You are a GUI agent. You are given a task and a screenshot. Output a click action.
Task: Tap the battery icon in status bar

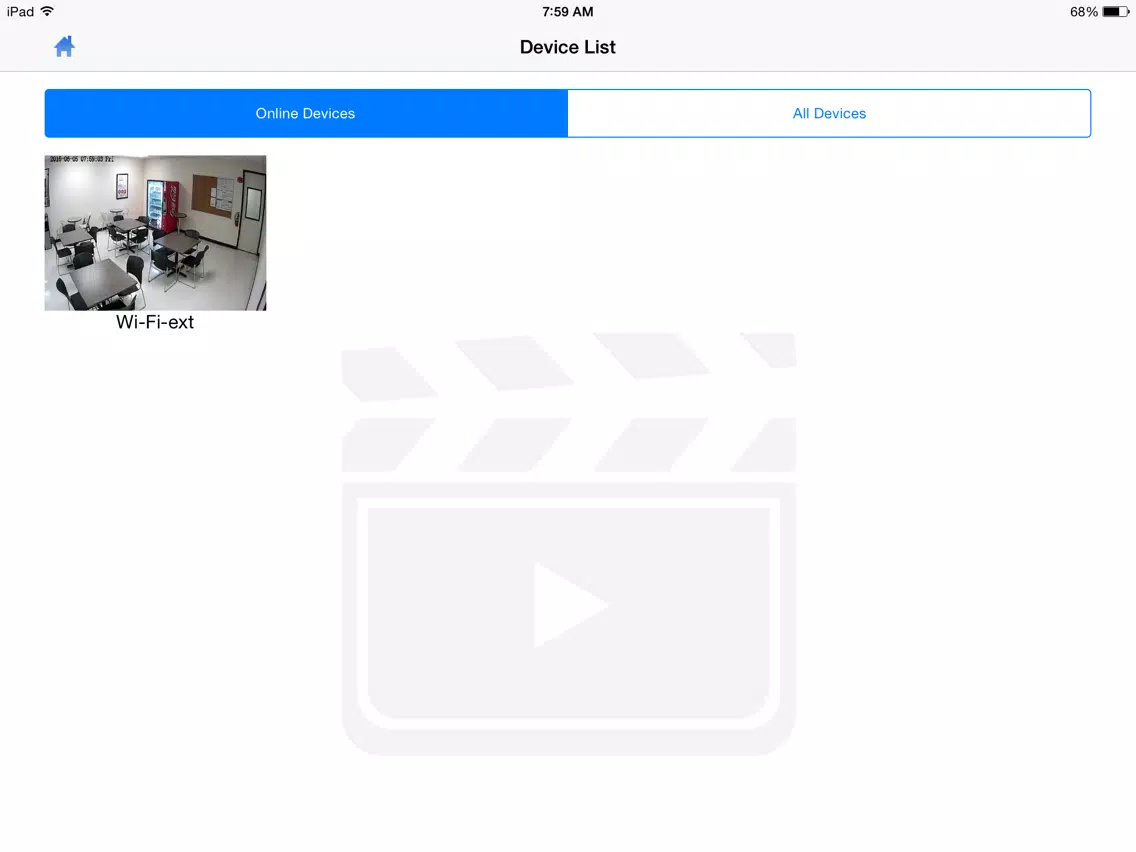tap(1116, 12)
